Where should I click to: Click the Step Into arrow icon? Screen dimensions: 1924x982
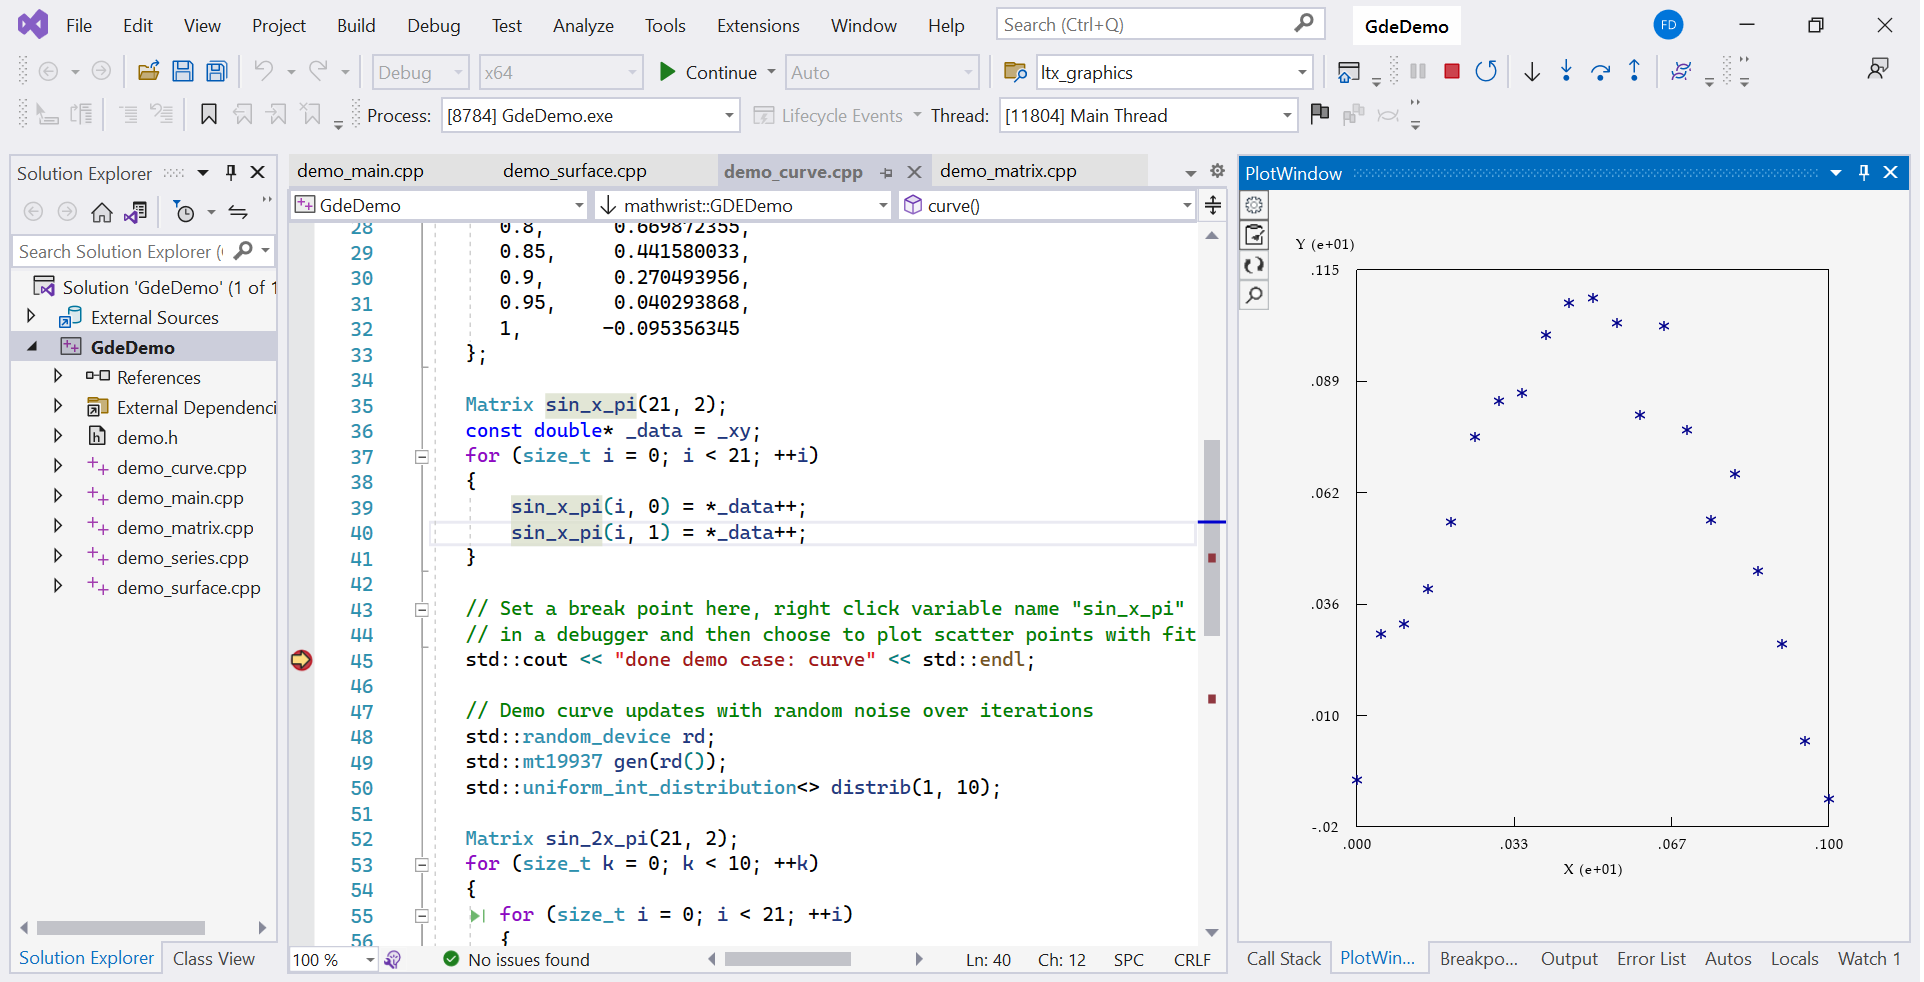[x=1566, y=71]
